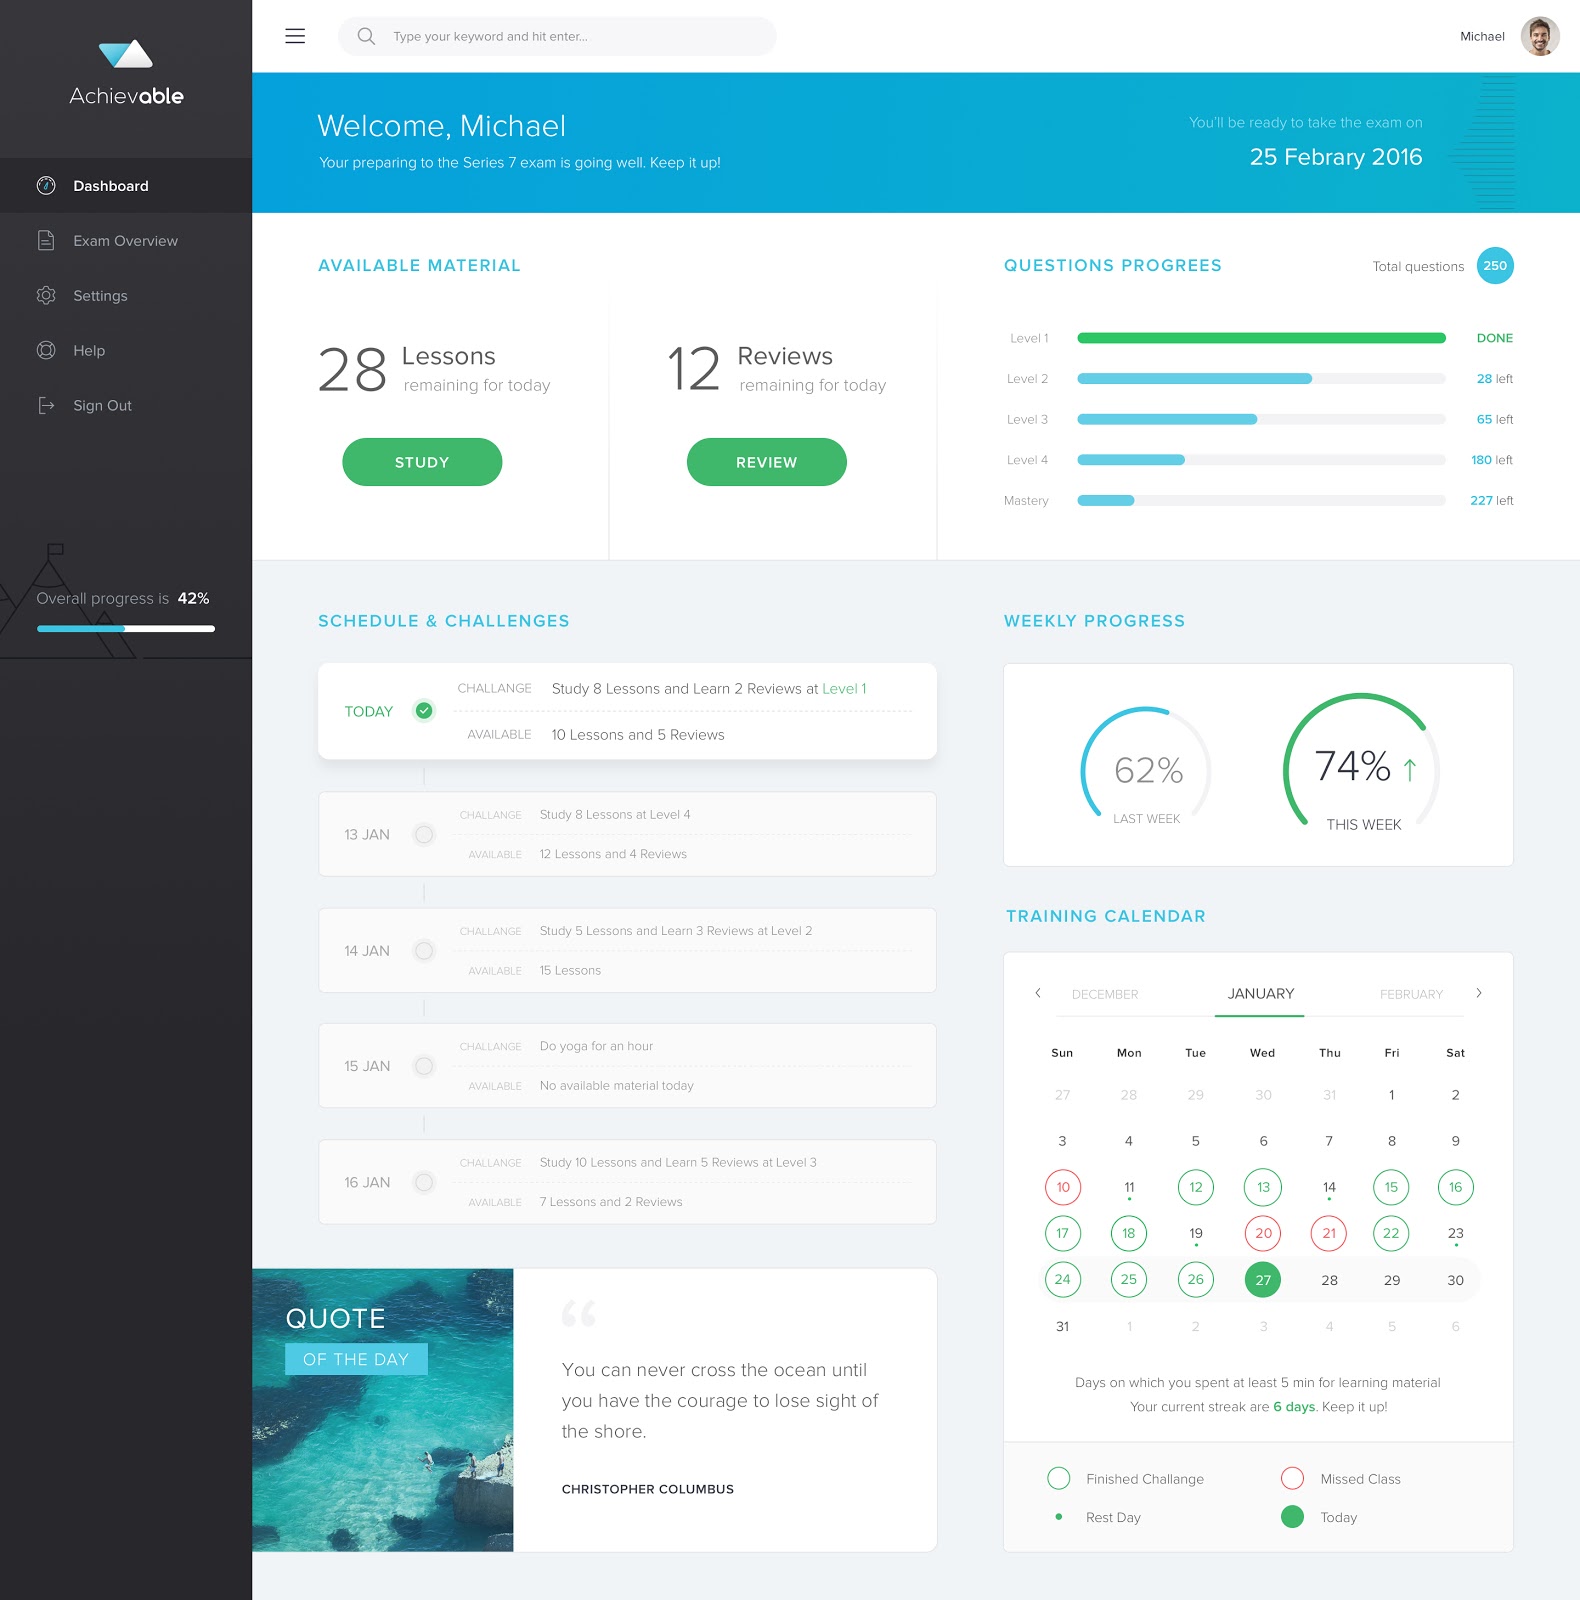1580x1600 pixels.
Task: Check the 16 JAN challenge circle
Action: coord(424,1182)
